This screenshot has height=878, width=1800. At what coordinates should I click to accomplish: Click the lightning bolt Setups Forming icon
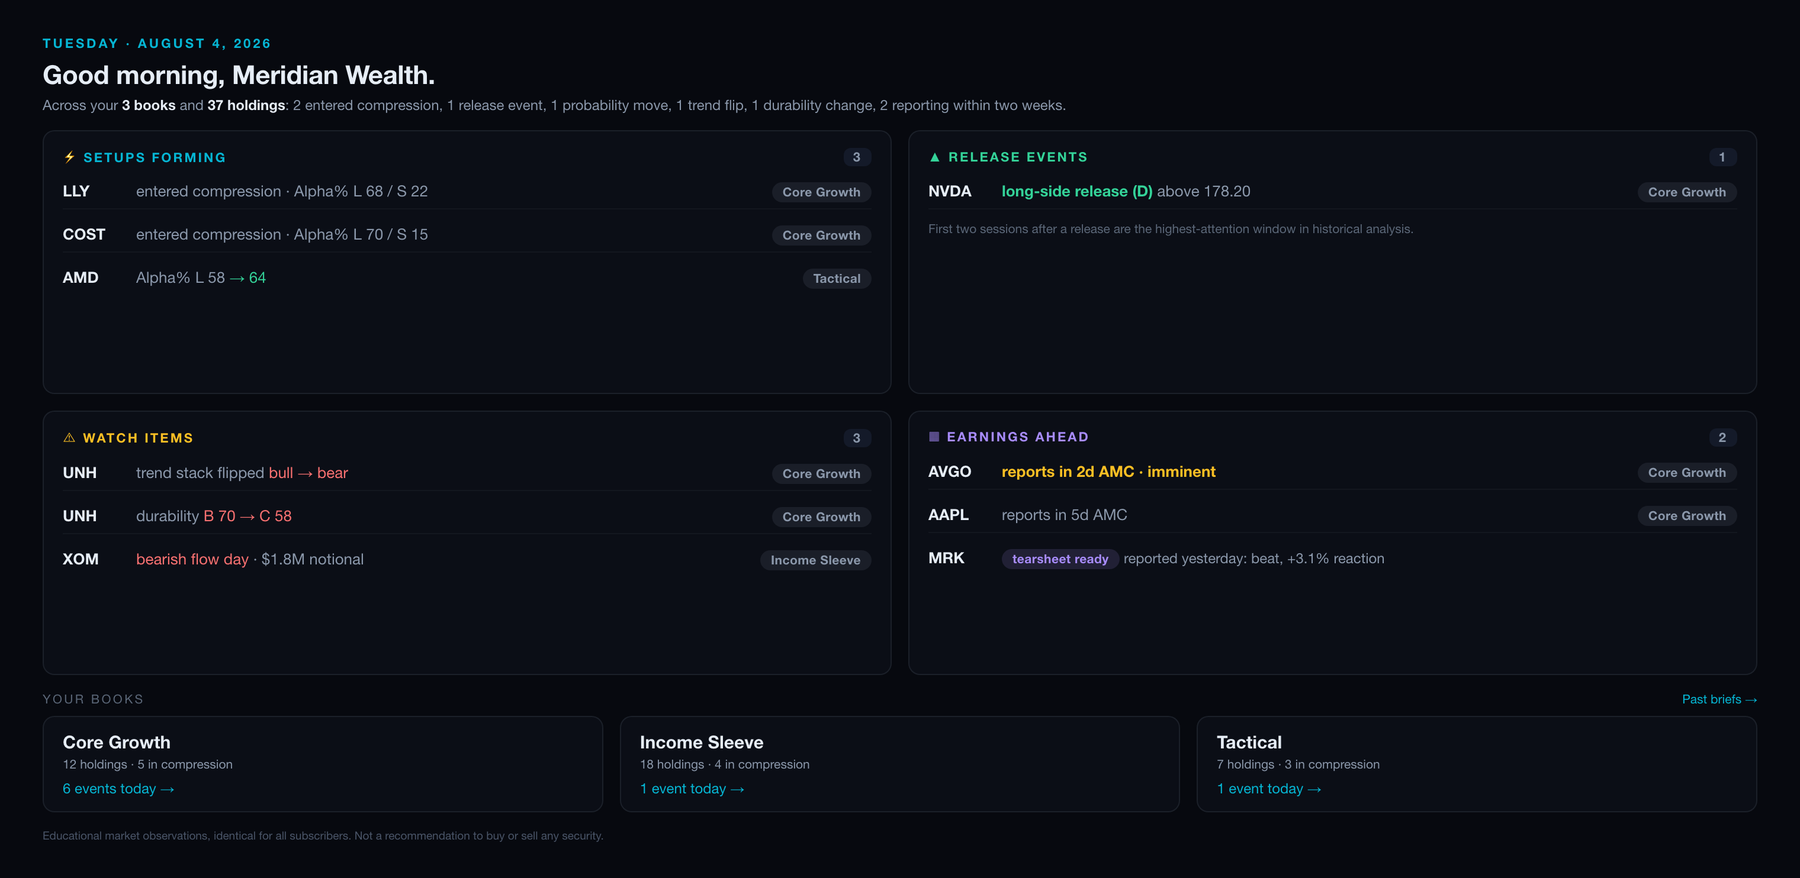[x=69, y=157]
